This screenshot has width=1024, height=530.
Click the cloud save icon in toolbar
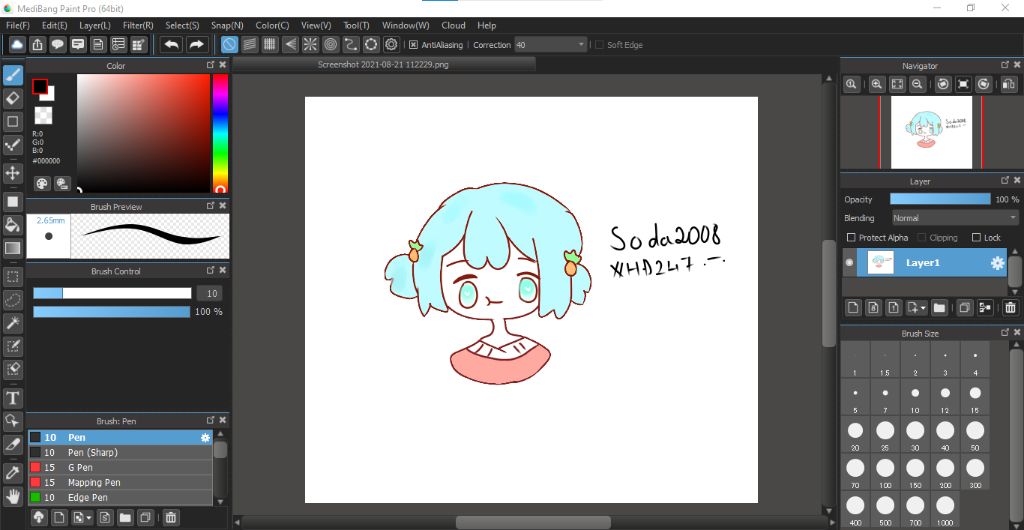click(x=17, y=44)
